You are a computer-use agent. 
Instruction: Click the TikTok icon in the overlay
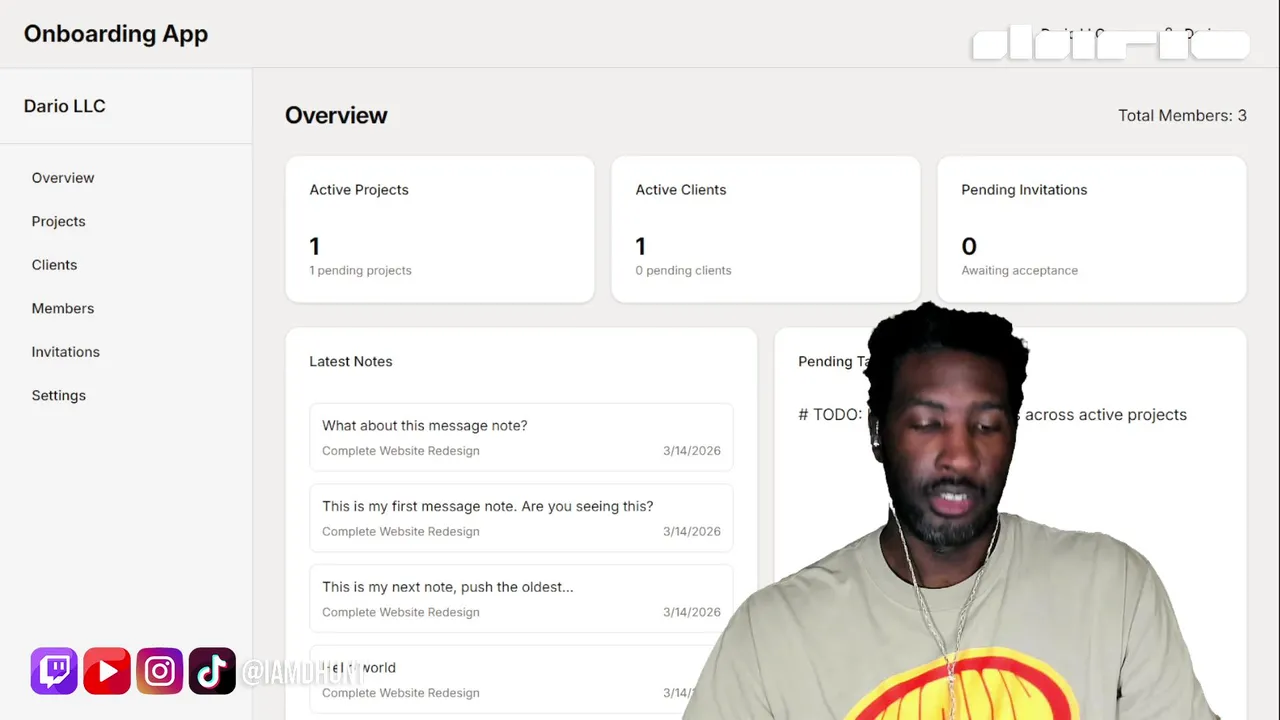[x=212, y=671]
